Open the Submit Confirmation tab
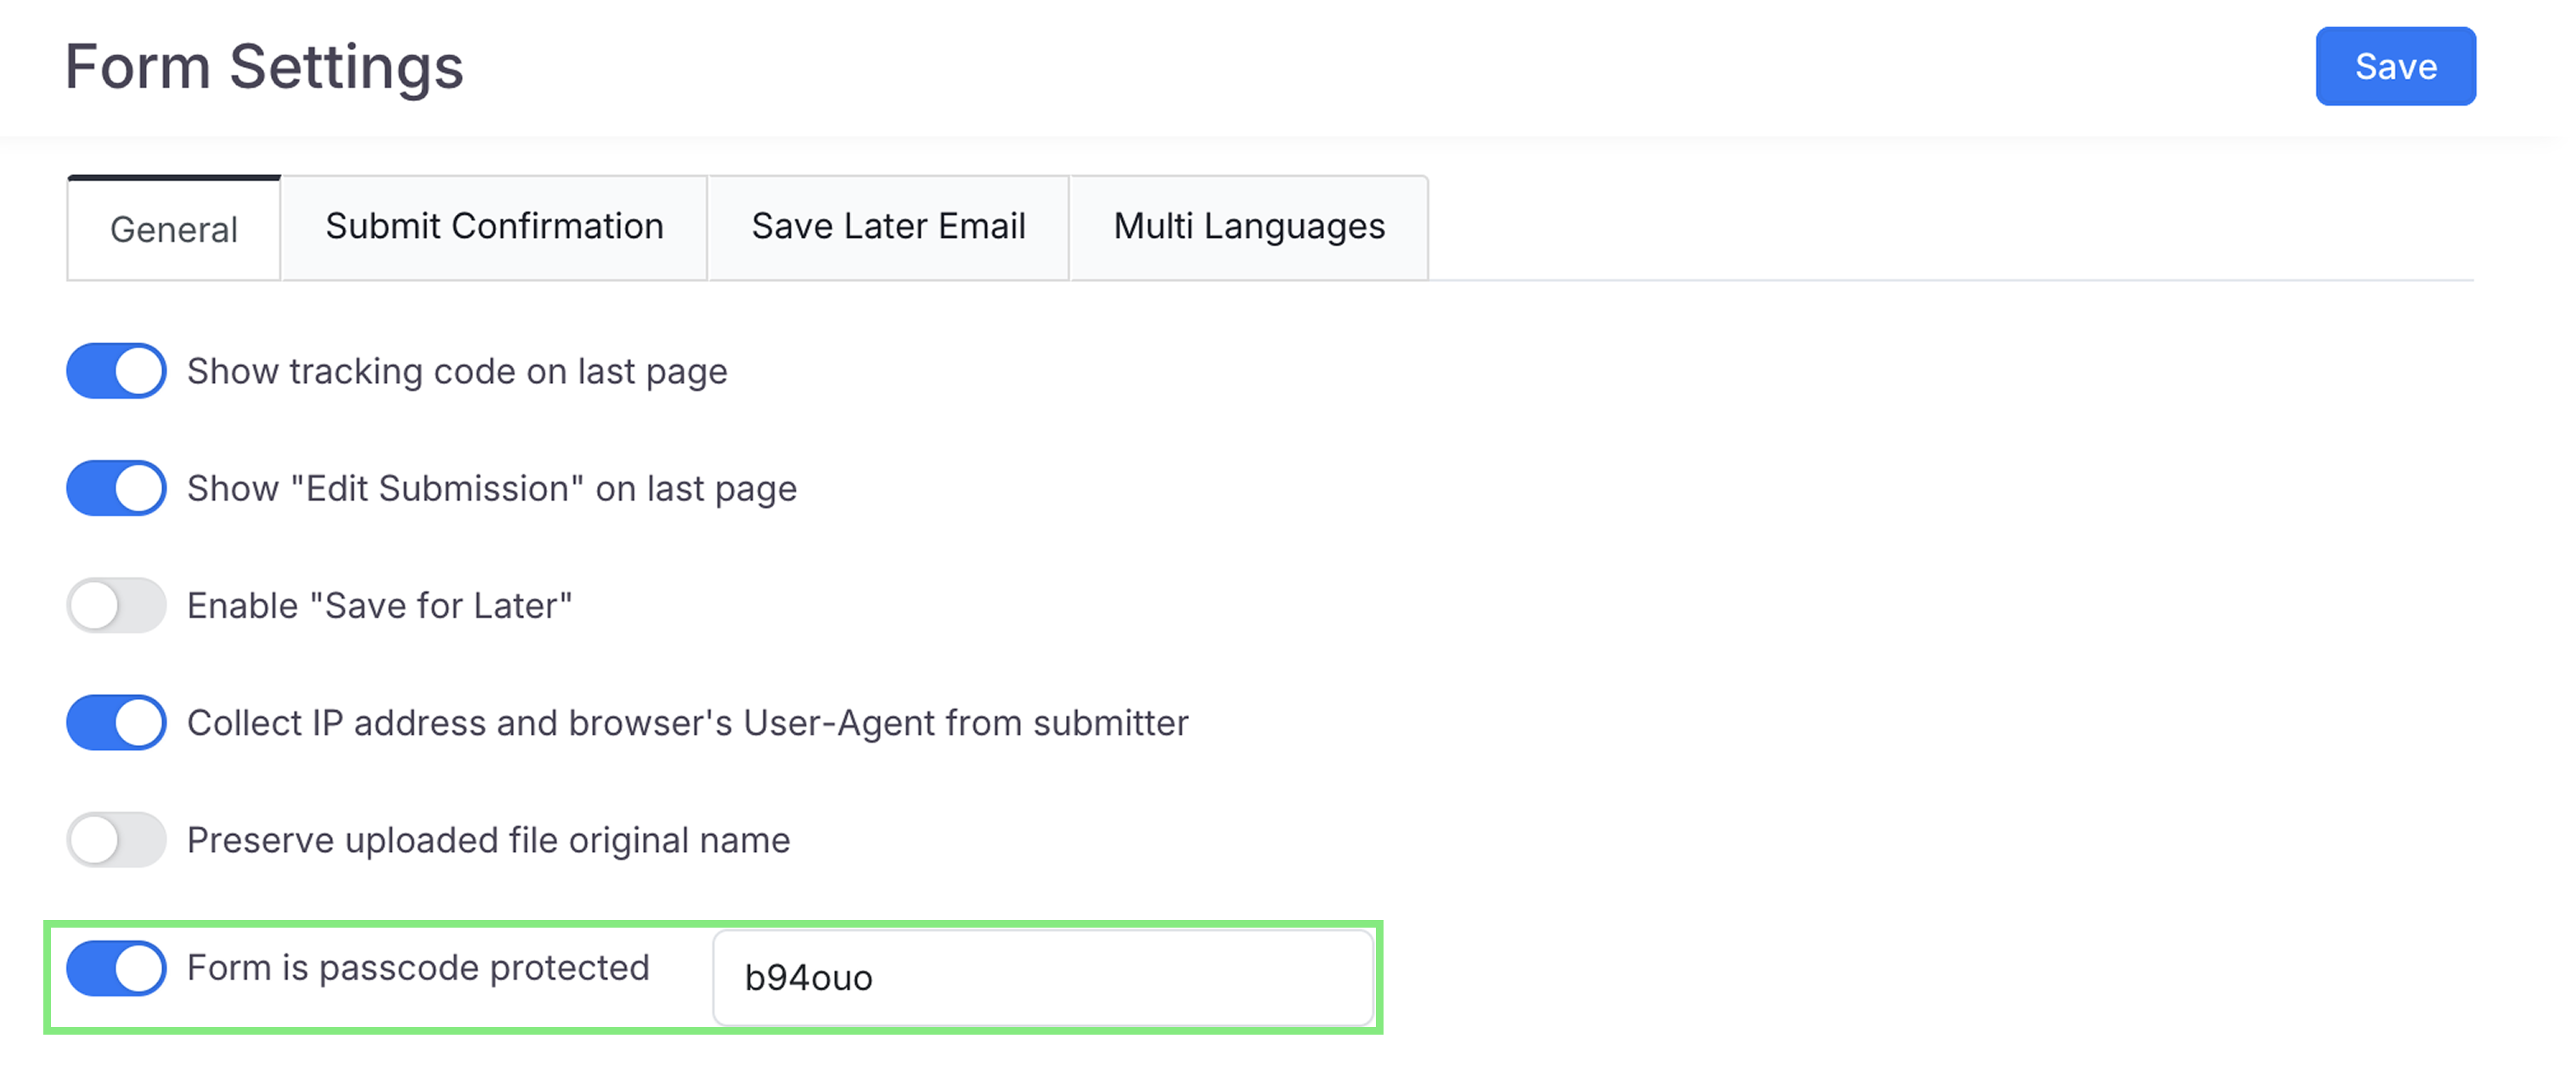This screenshot has width=2576, height=1078. pos(494,227)
